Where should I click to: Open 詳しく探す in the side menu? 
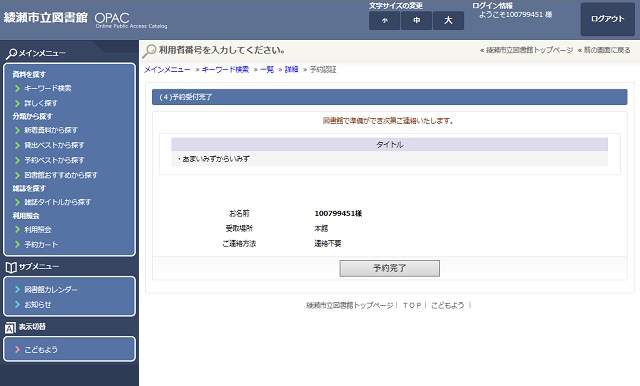(x=41, y=103)
